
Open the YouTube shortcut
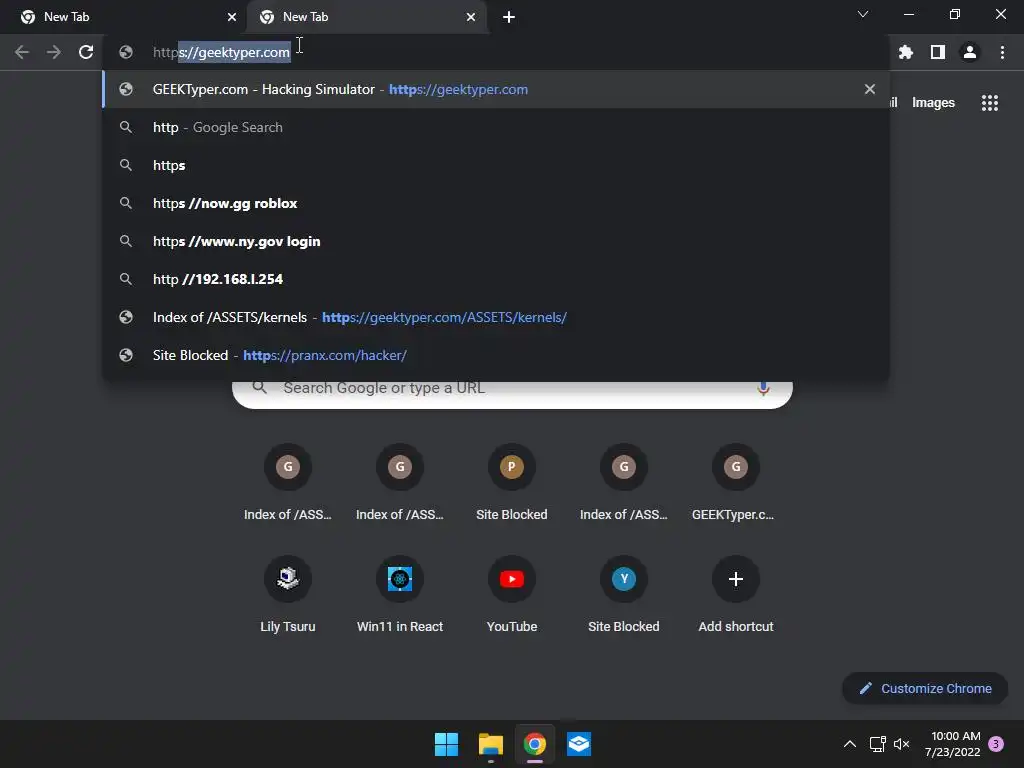click(x=512, y=595)
